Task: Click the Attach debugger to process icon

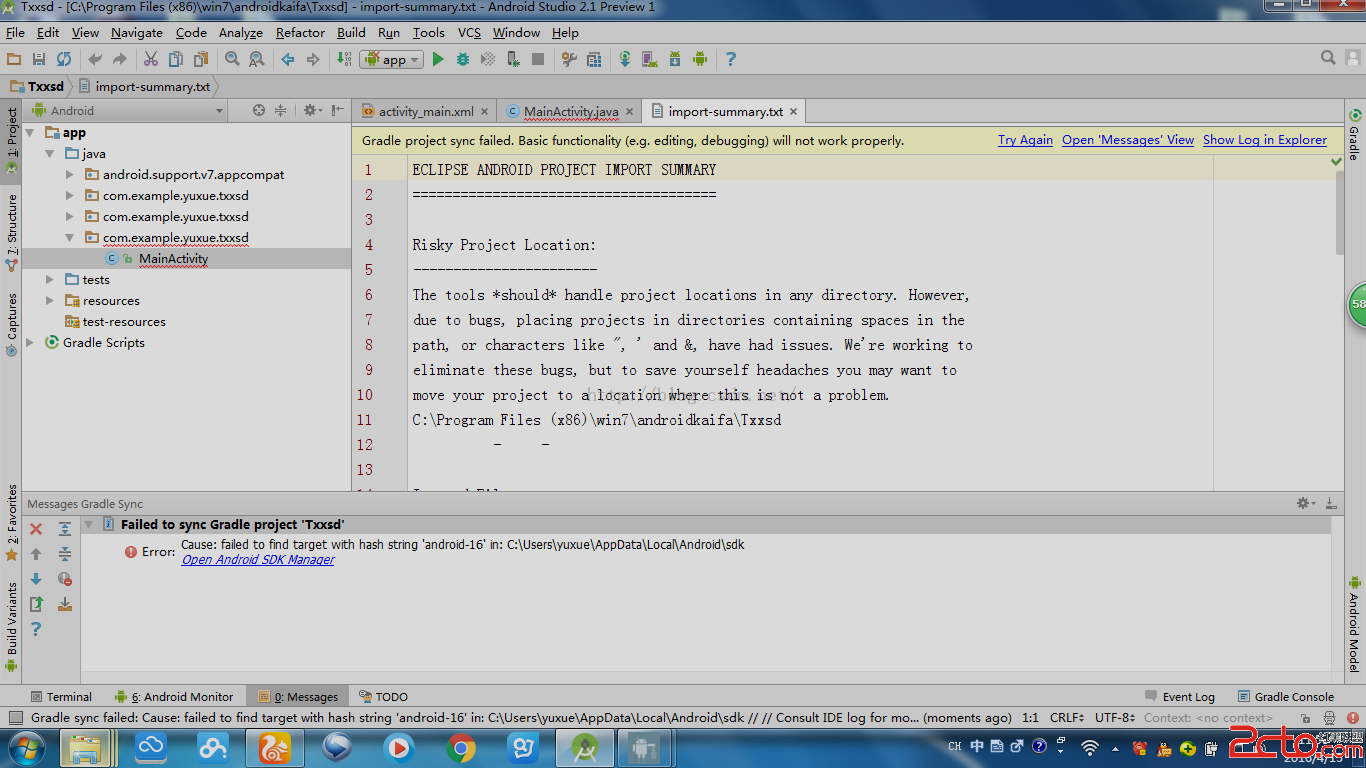Action: 512,59
